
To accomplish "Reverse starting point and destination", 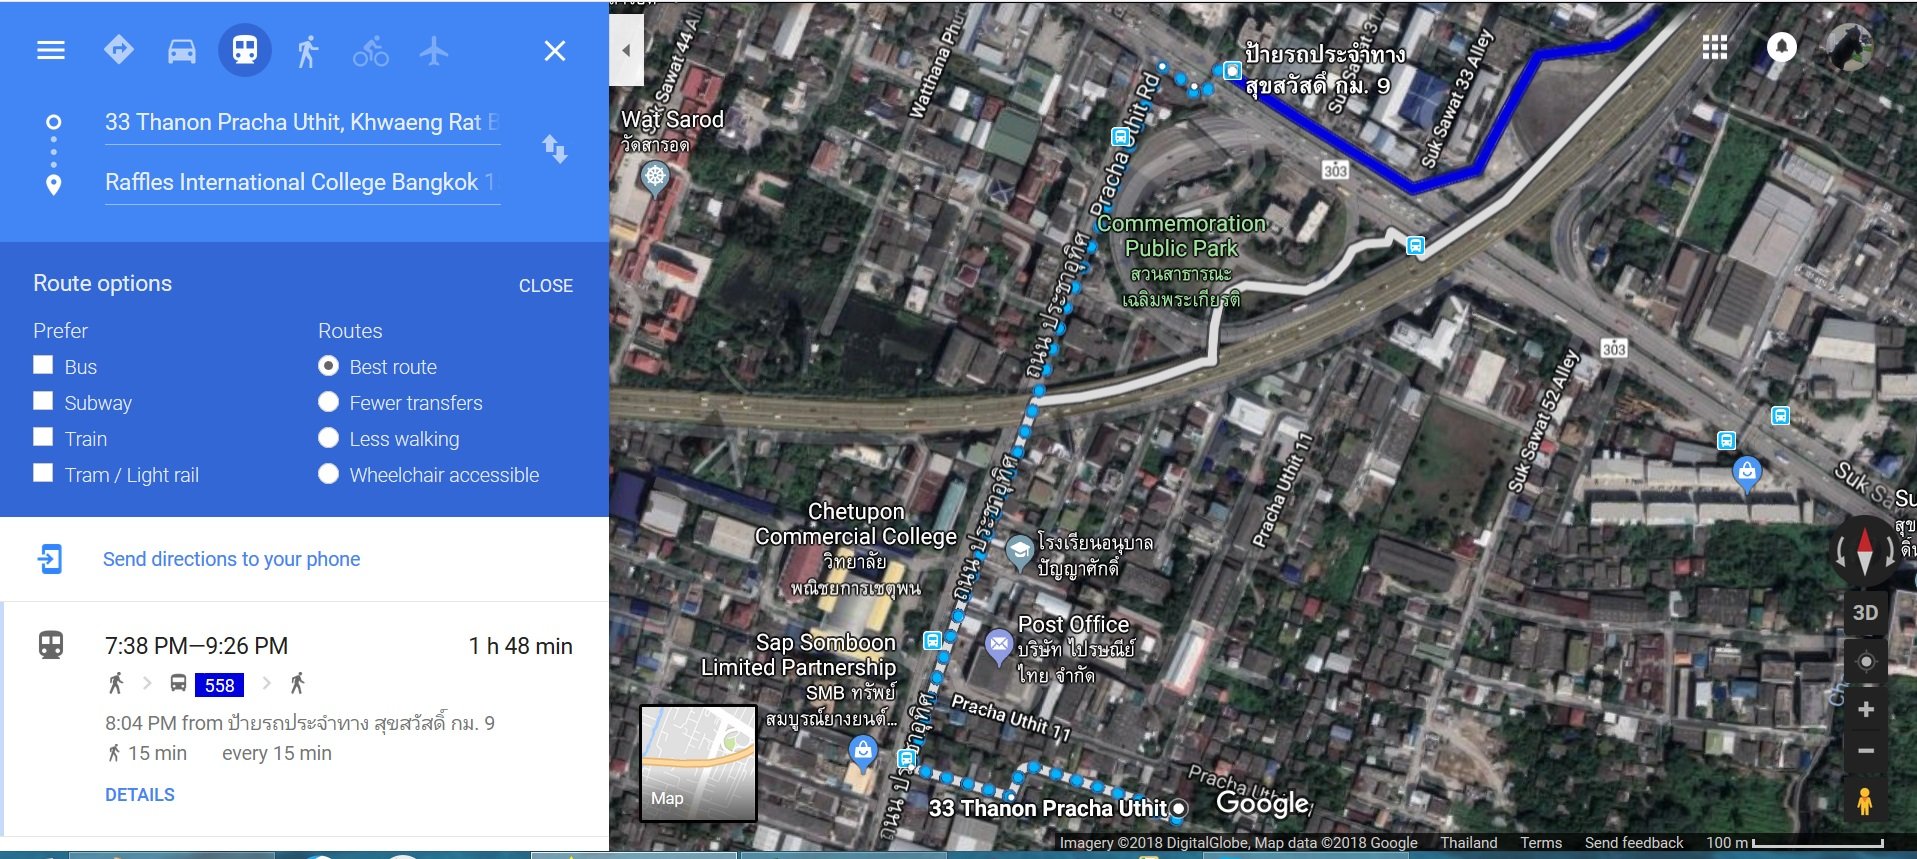I will pyautogui.click(x=555, y=149).
